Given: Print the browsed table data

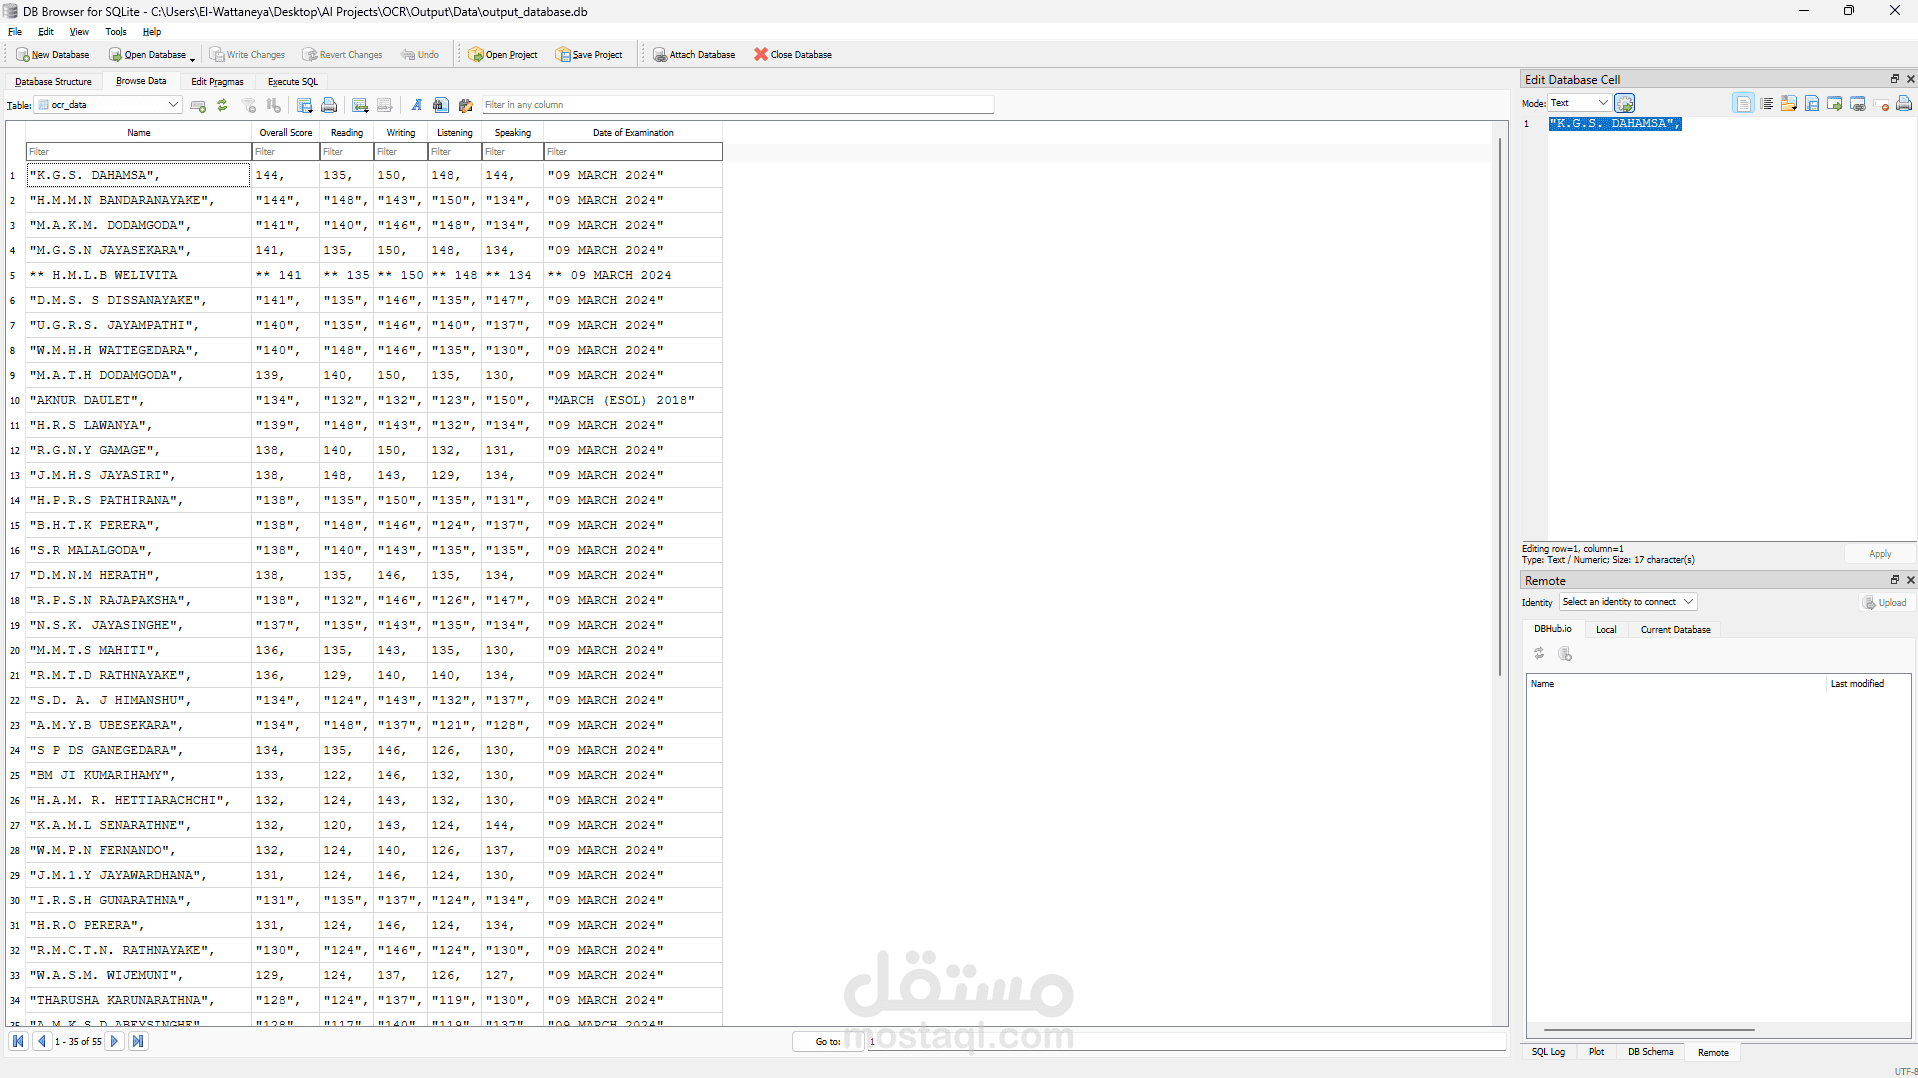Looking at the screenshot, I should click(329, 105).
